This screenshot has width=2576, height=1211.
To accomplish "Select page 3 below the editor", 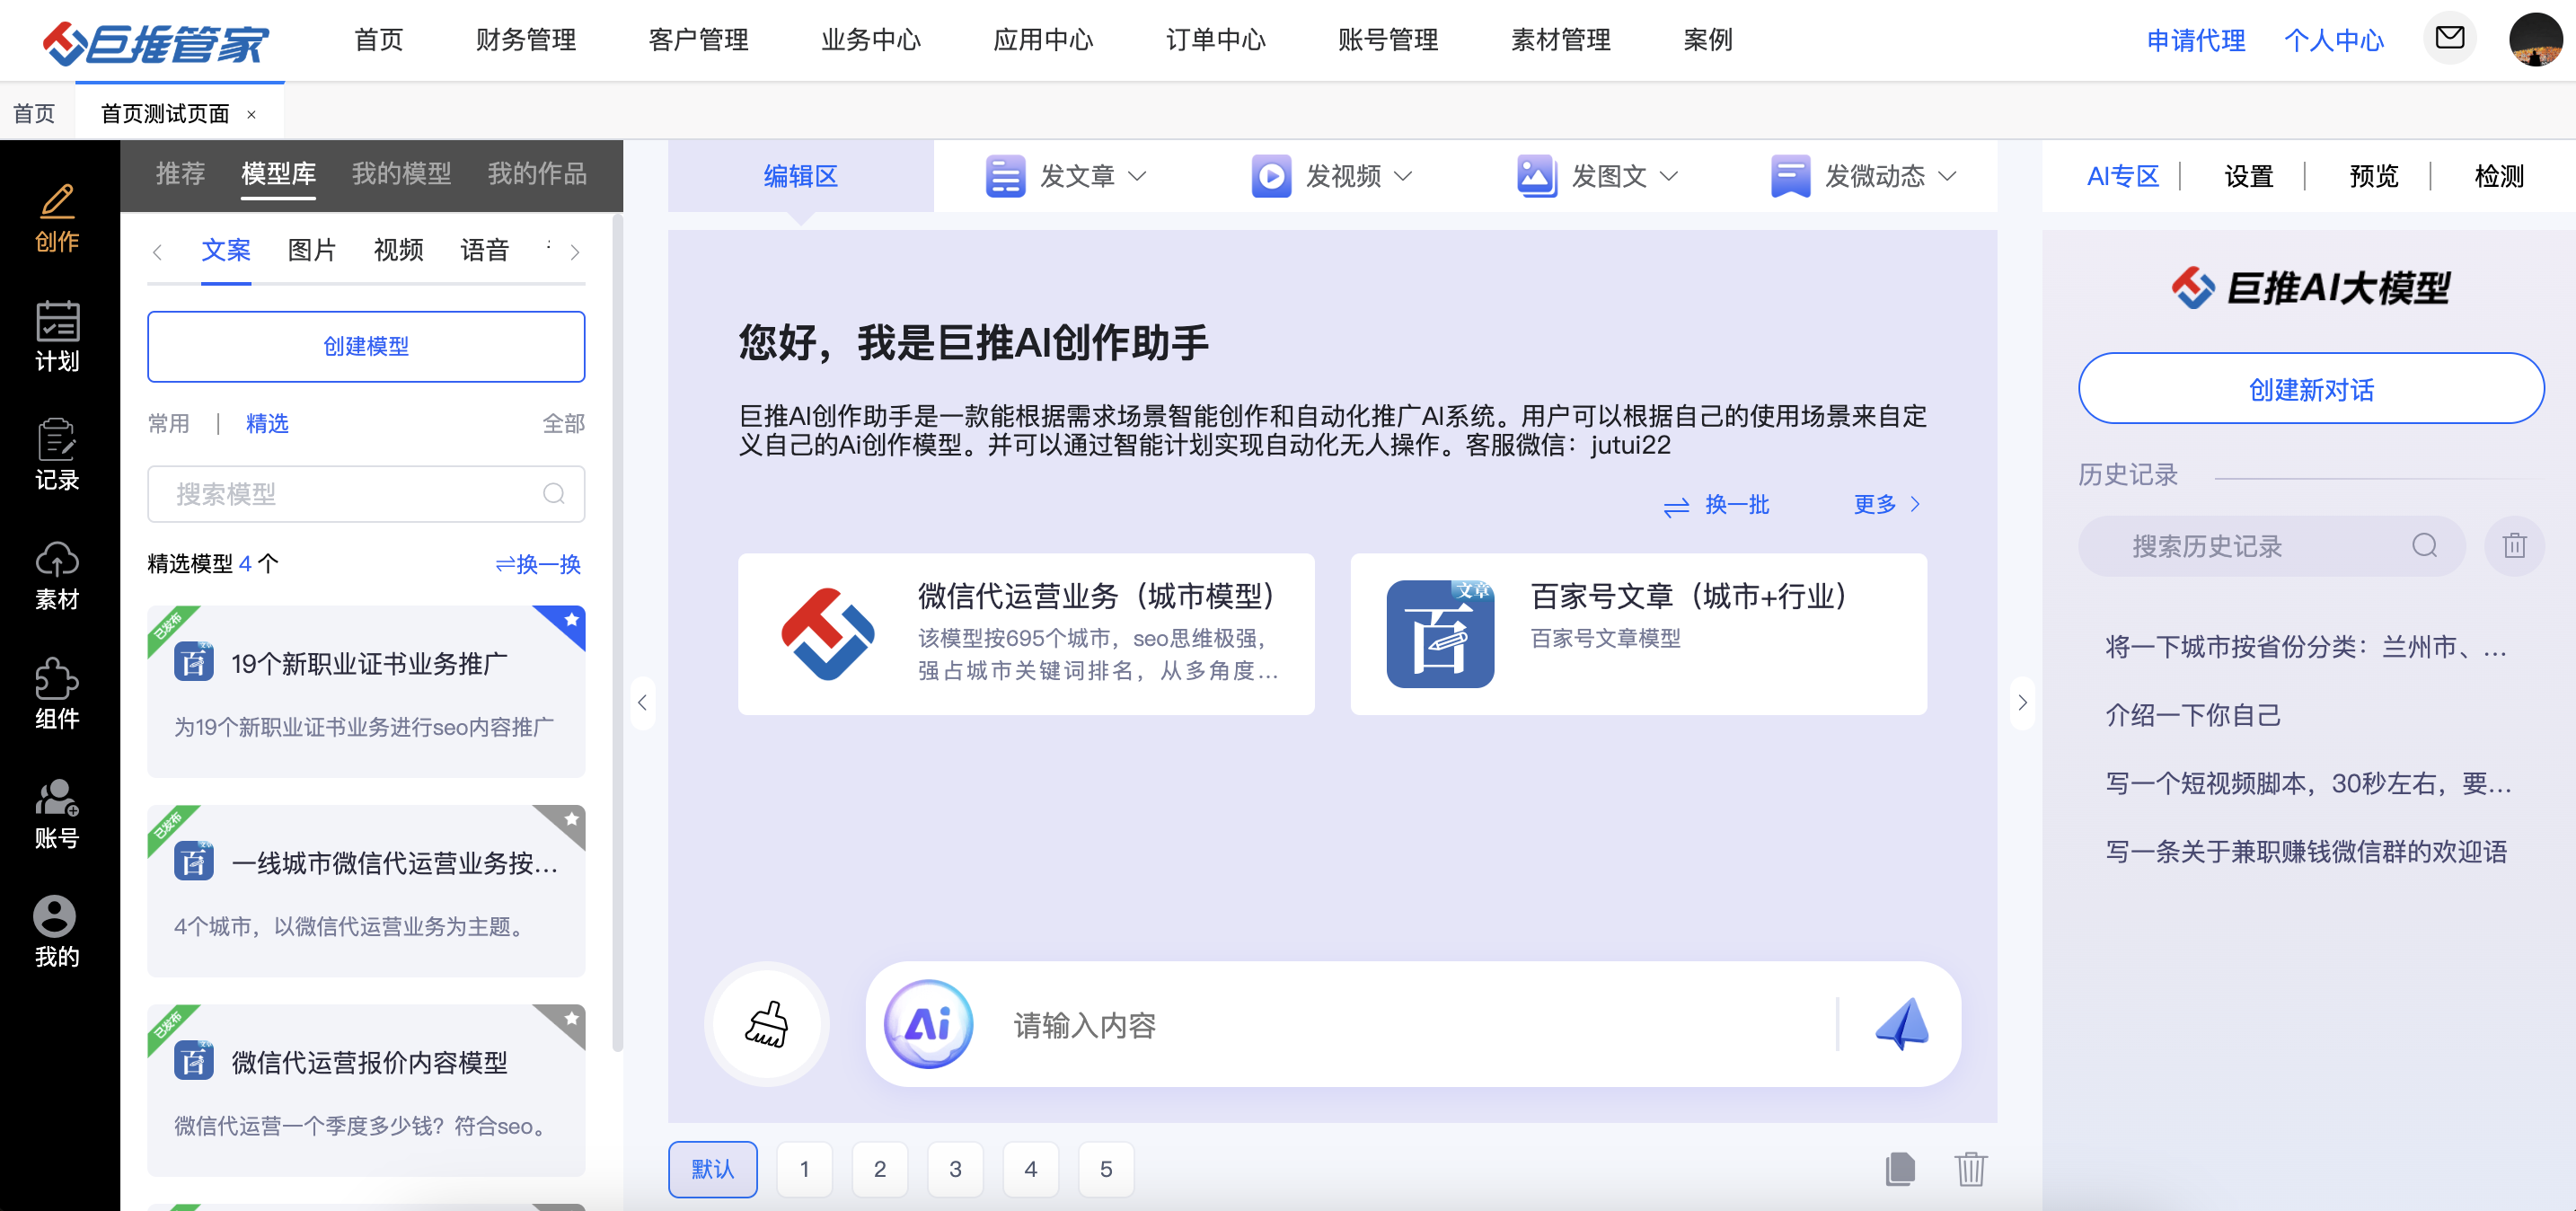I will tap(955, 1168).
